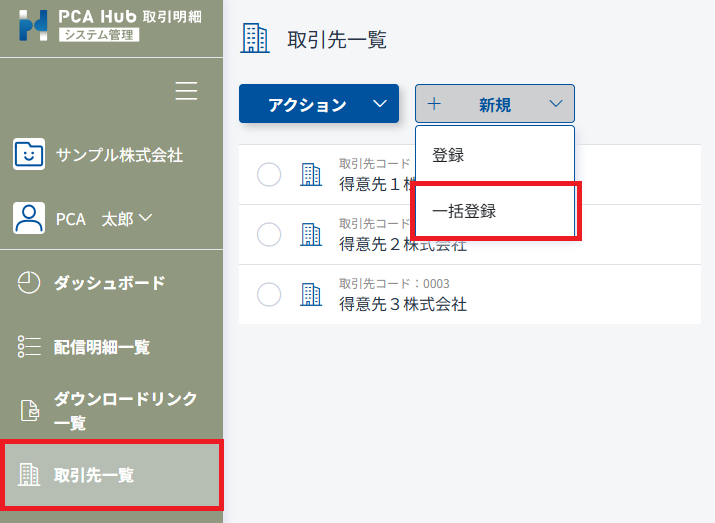Screen dimensions: 715x523
Task: Select the radio button for 得意先3株式会社
Action: coord(269,295)
